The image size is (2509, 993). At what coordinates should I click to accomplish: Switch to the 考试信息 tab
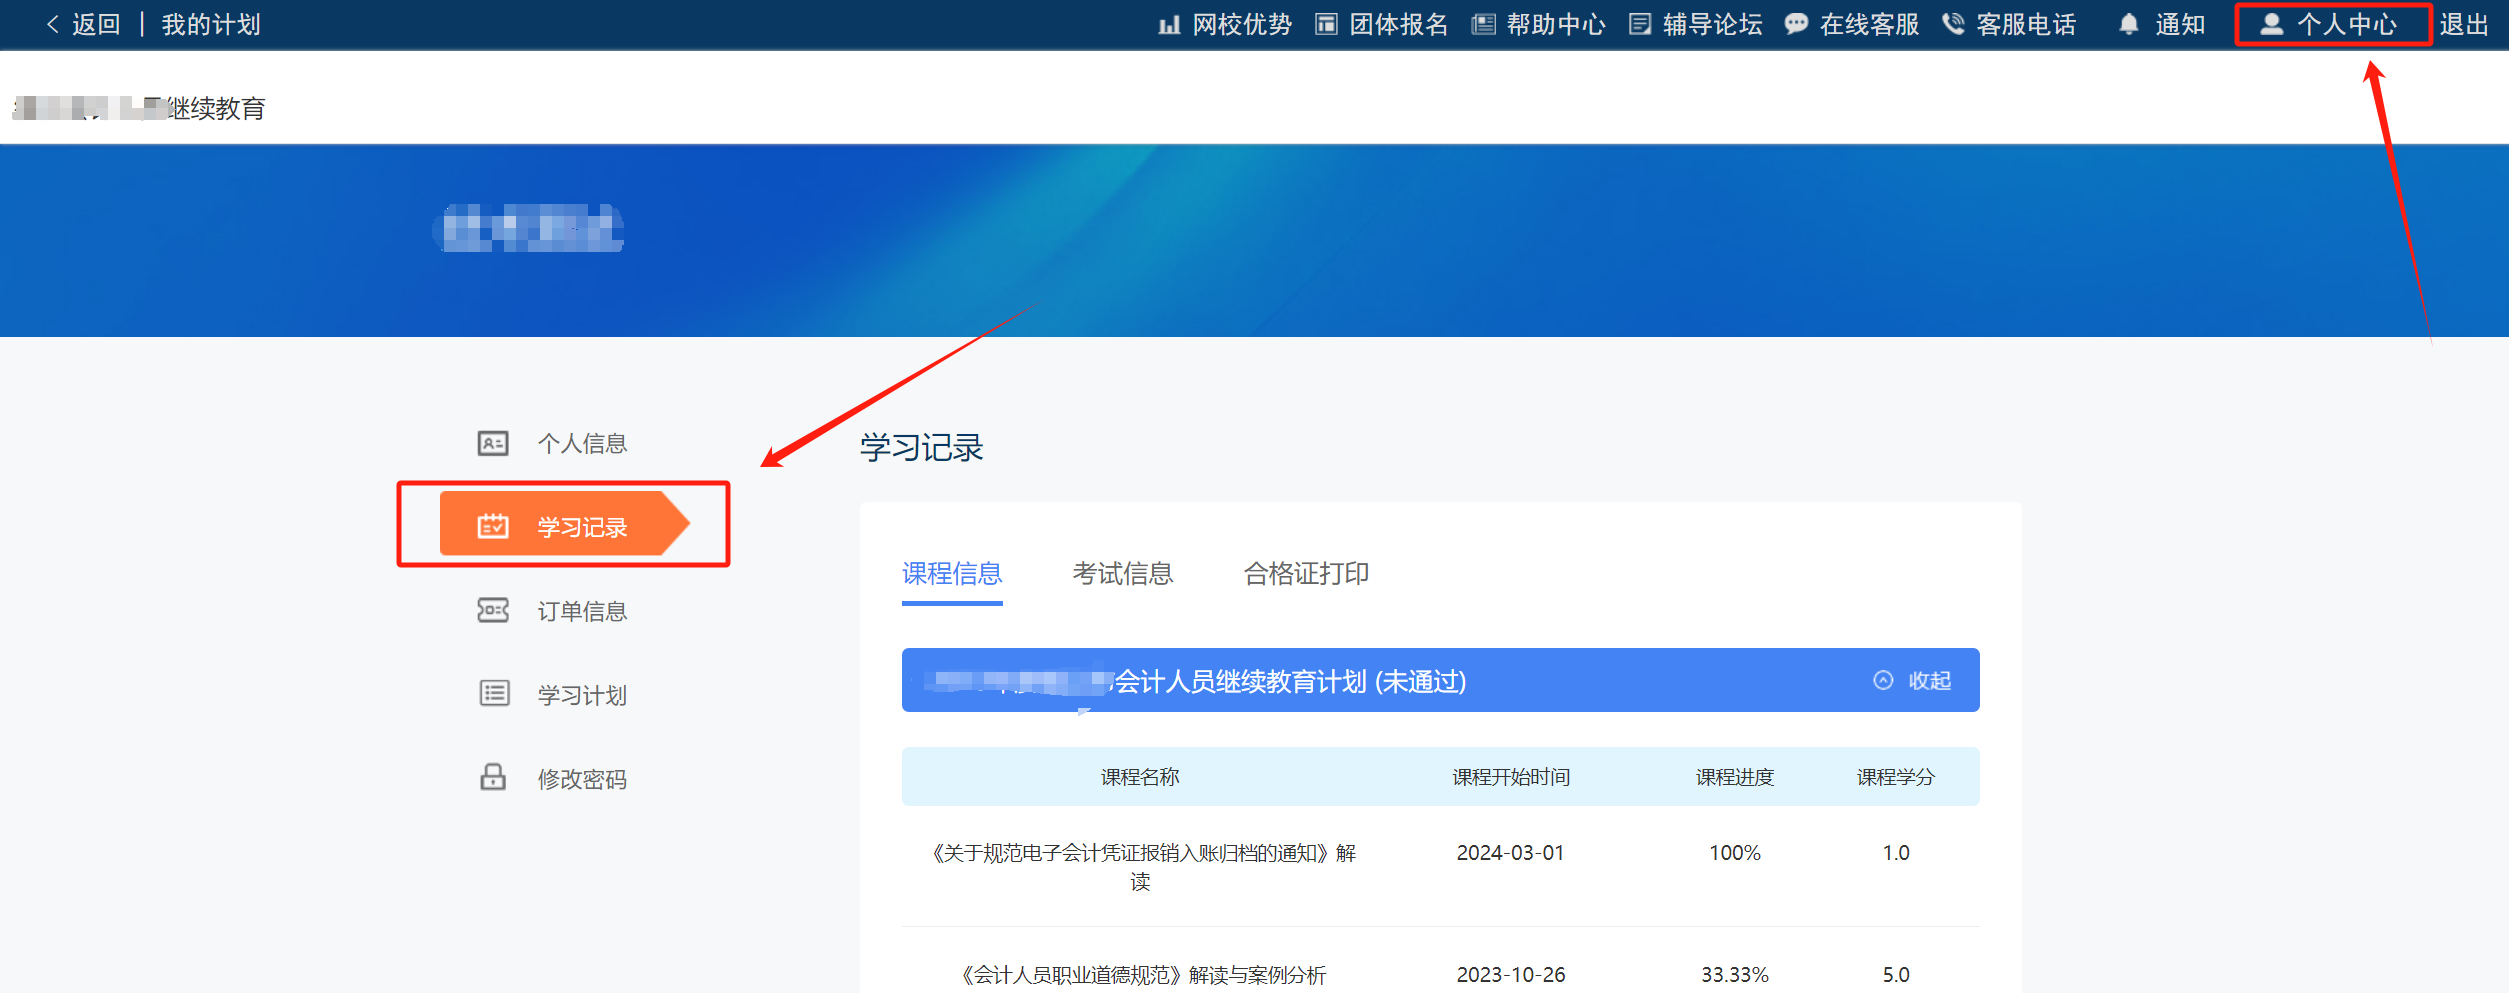click(1122, 574)
